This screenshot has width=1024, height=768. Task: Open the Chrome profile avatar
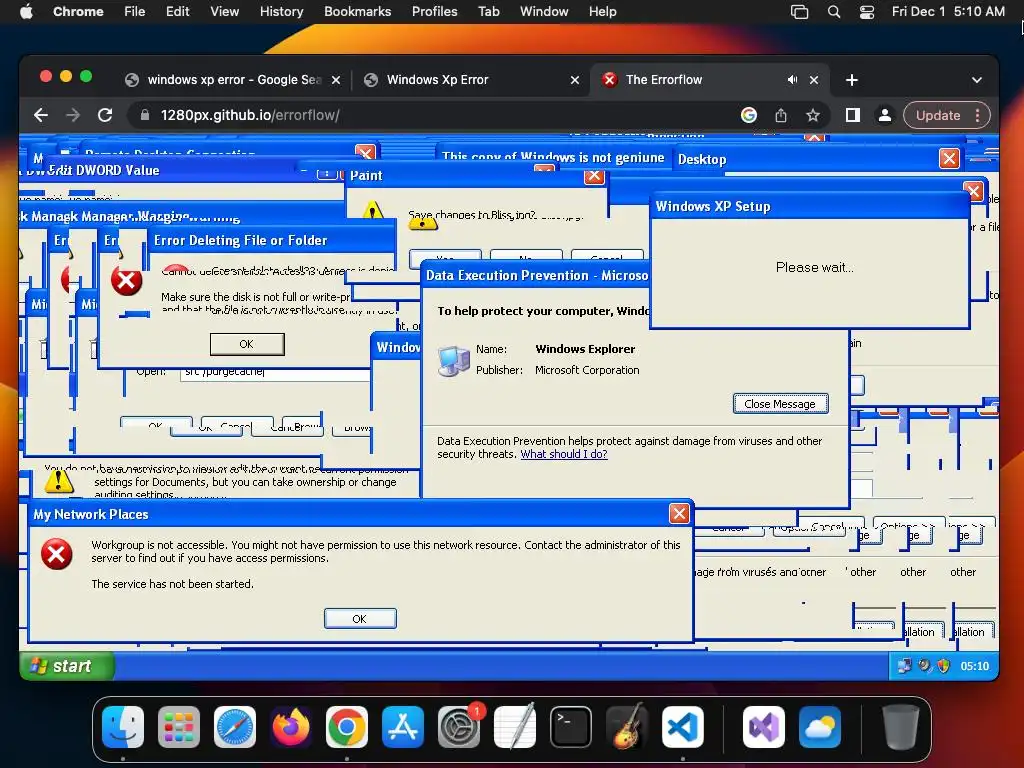(884, 116)
